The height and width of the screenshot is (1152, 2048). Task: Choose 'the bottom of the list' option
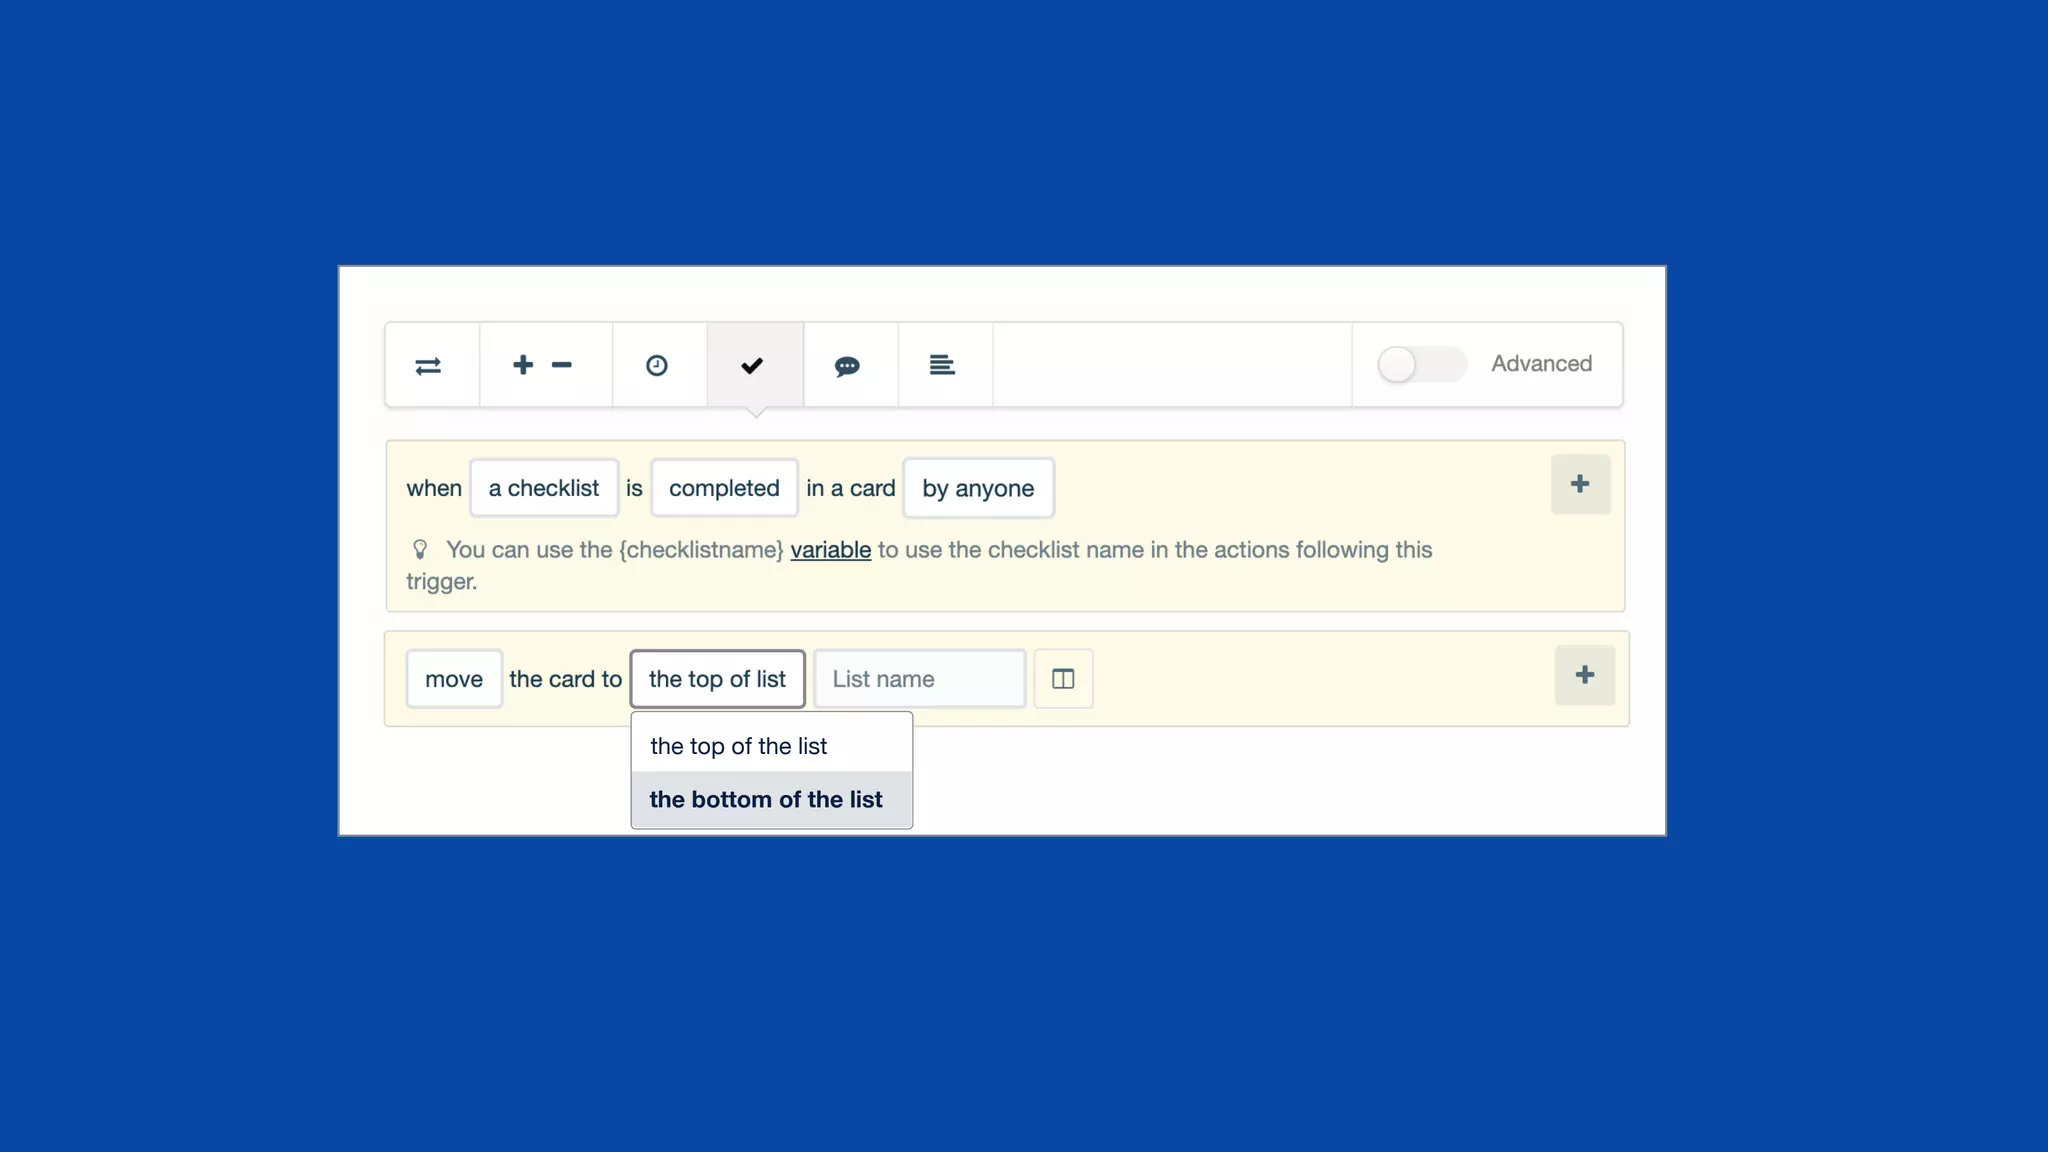766,799
